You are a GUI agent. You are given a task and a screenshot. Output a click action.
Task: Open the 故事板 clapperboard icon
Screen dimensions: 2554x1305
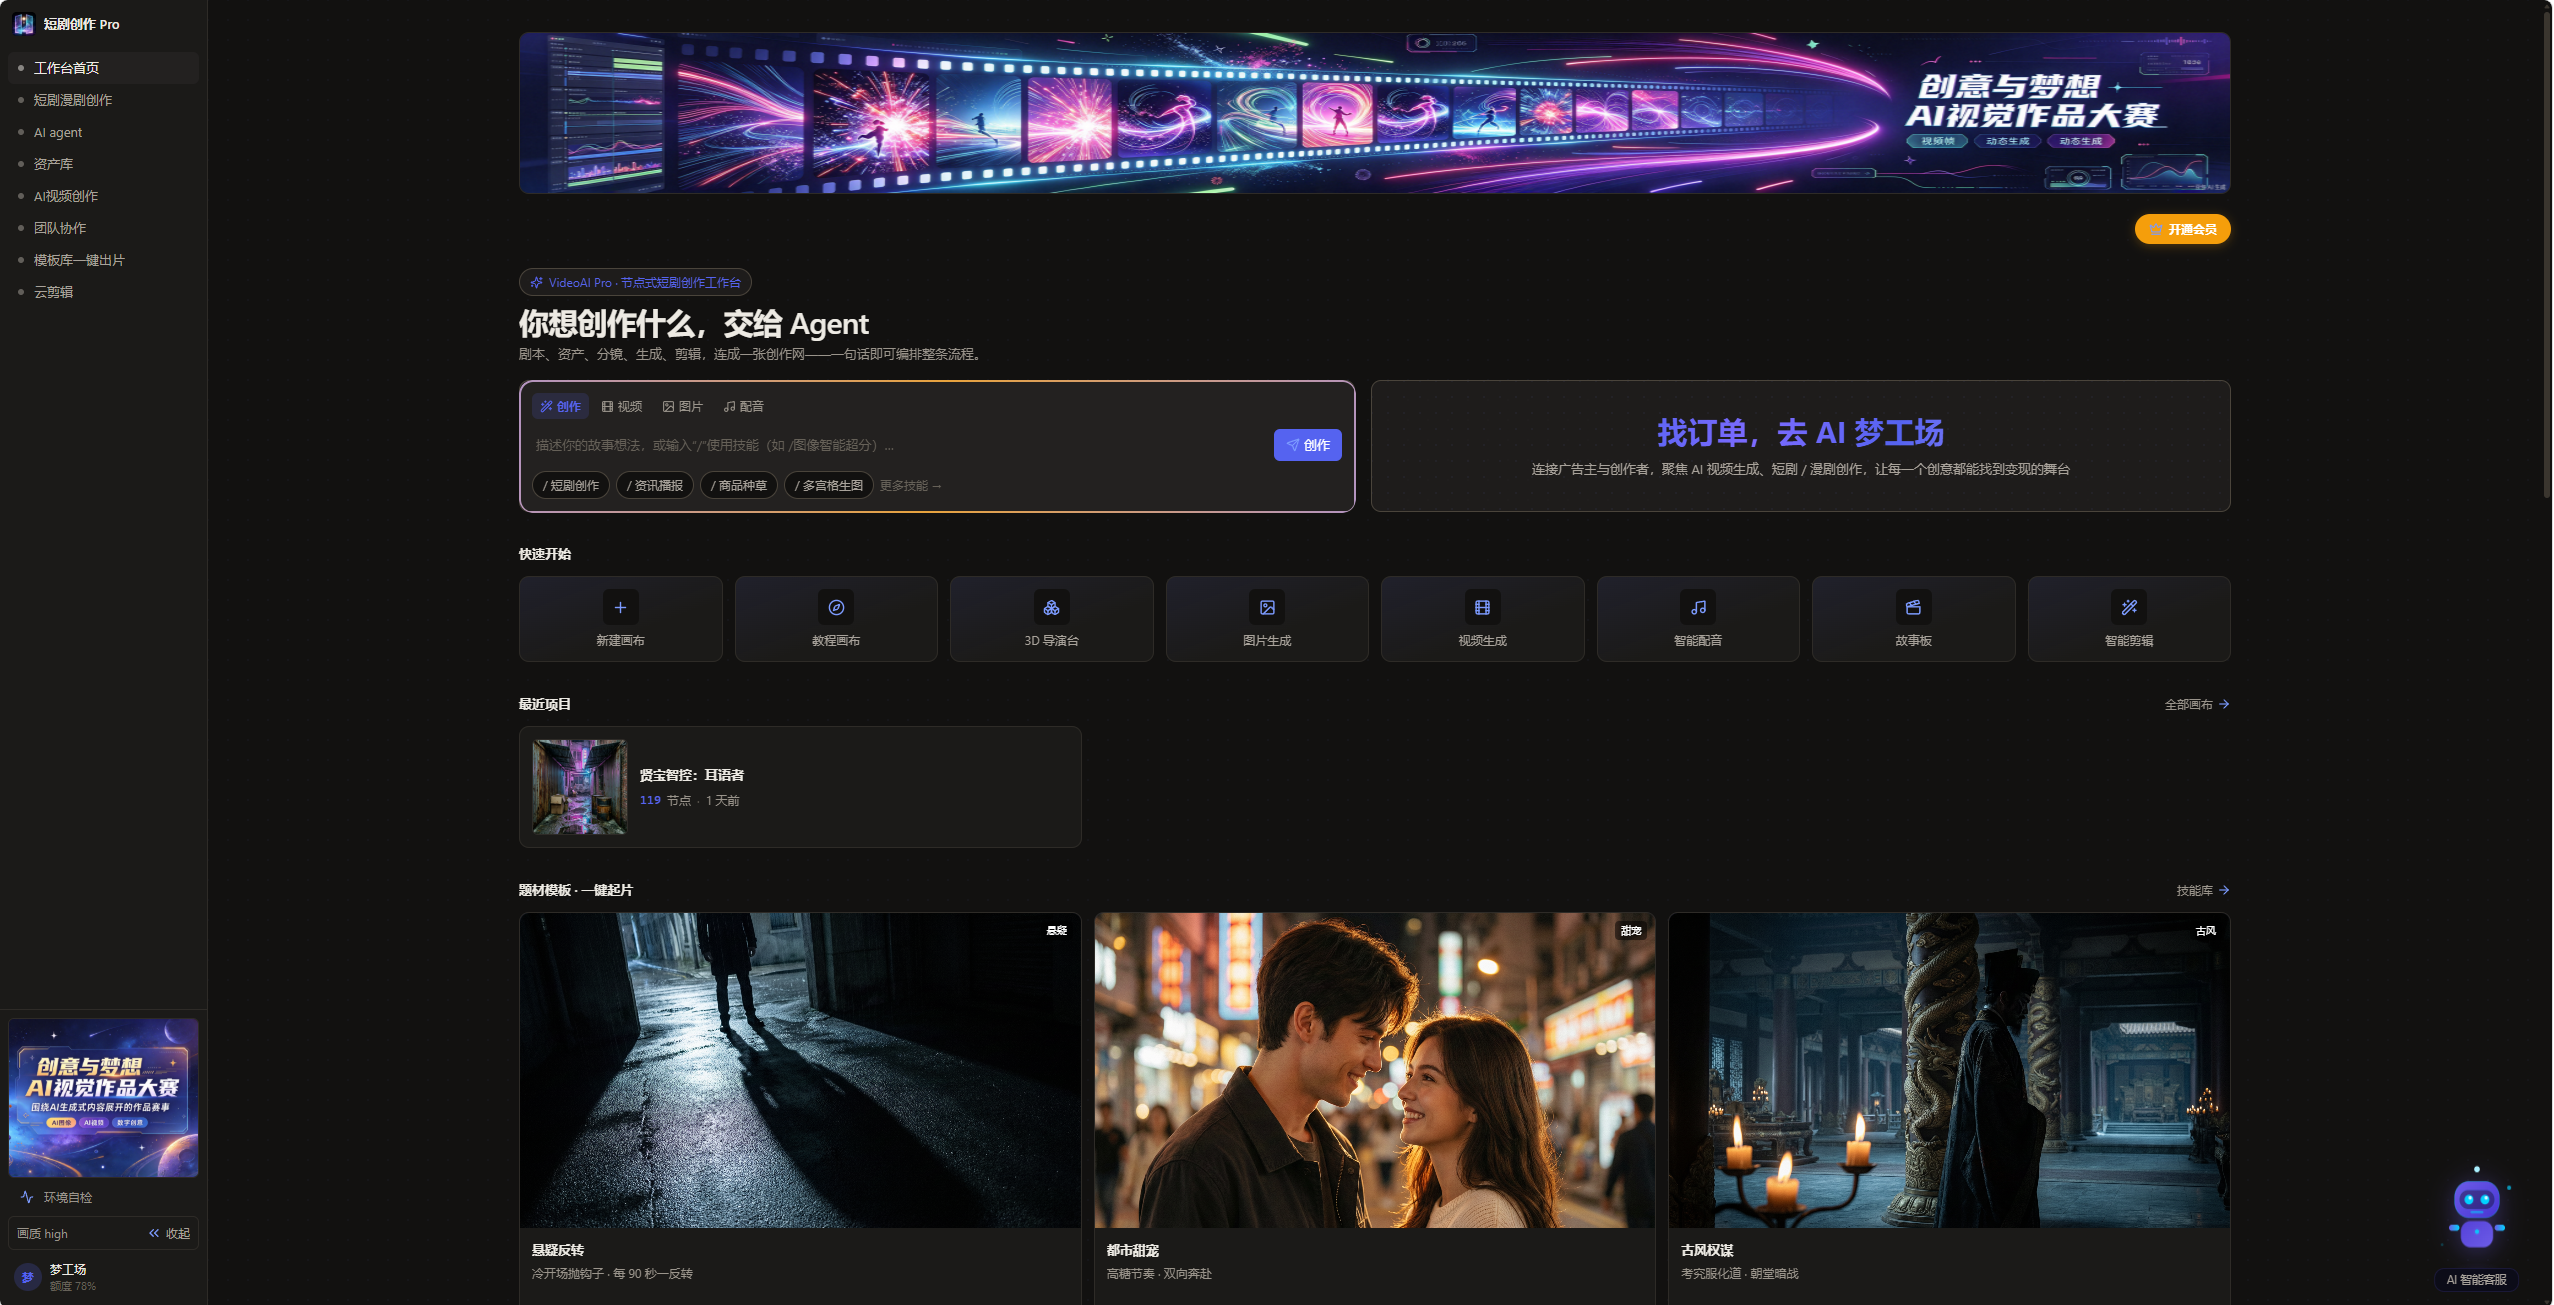tap(1913, 607)
